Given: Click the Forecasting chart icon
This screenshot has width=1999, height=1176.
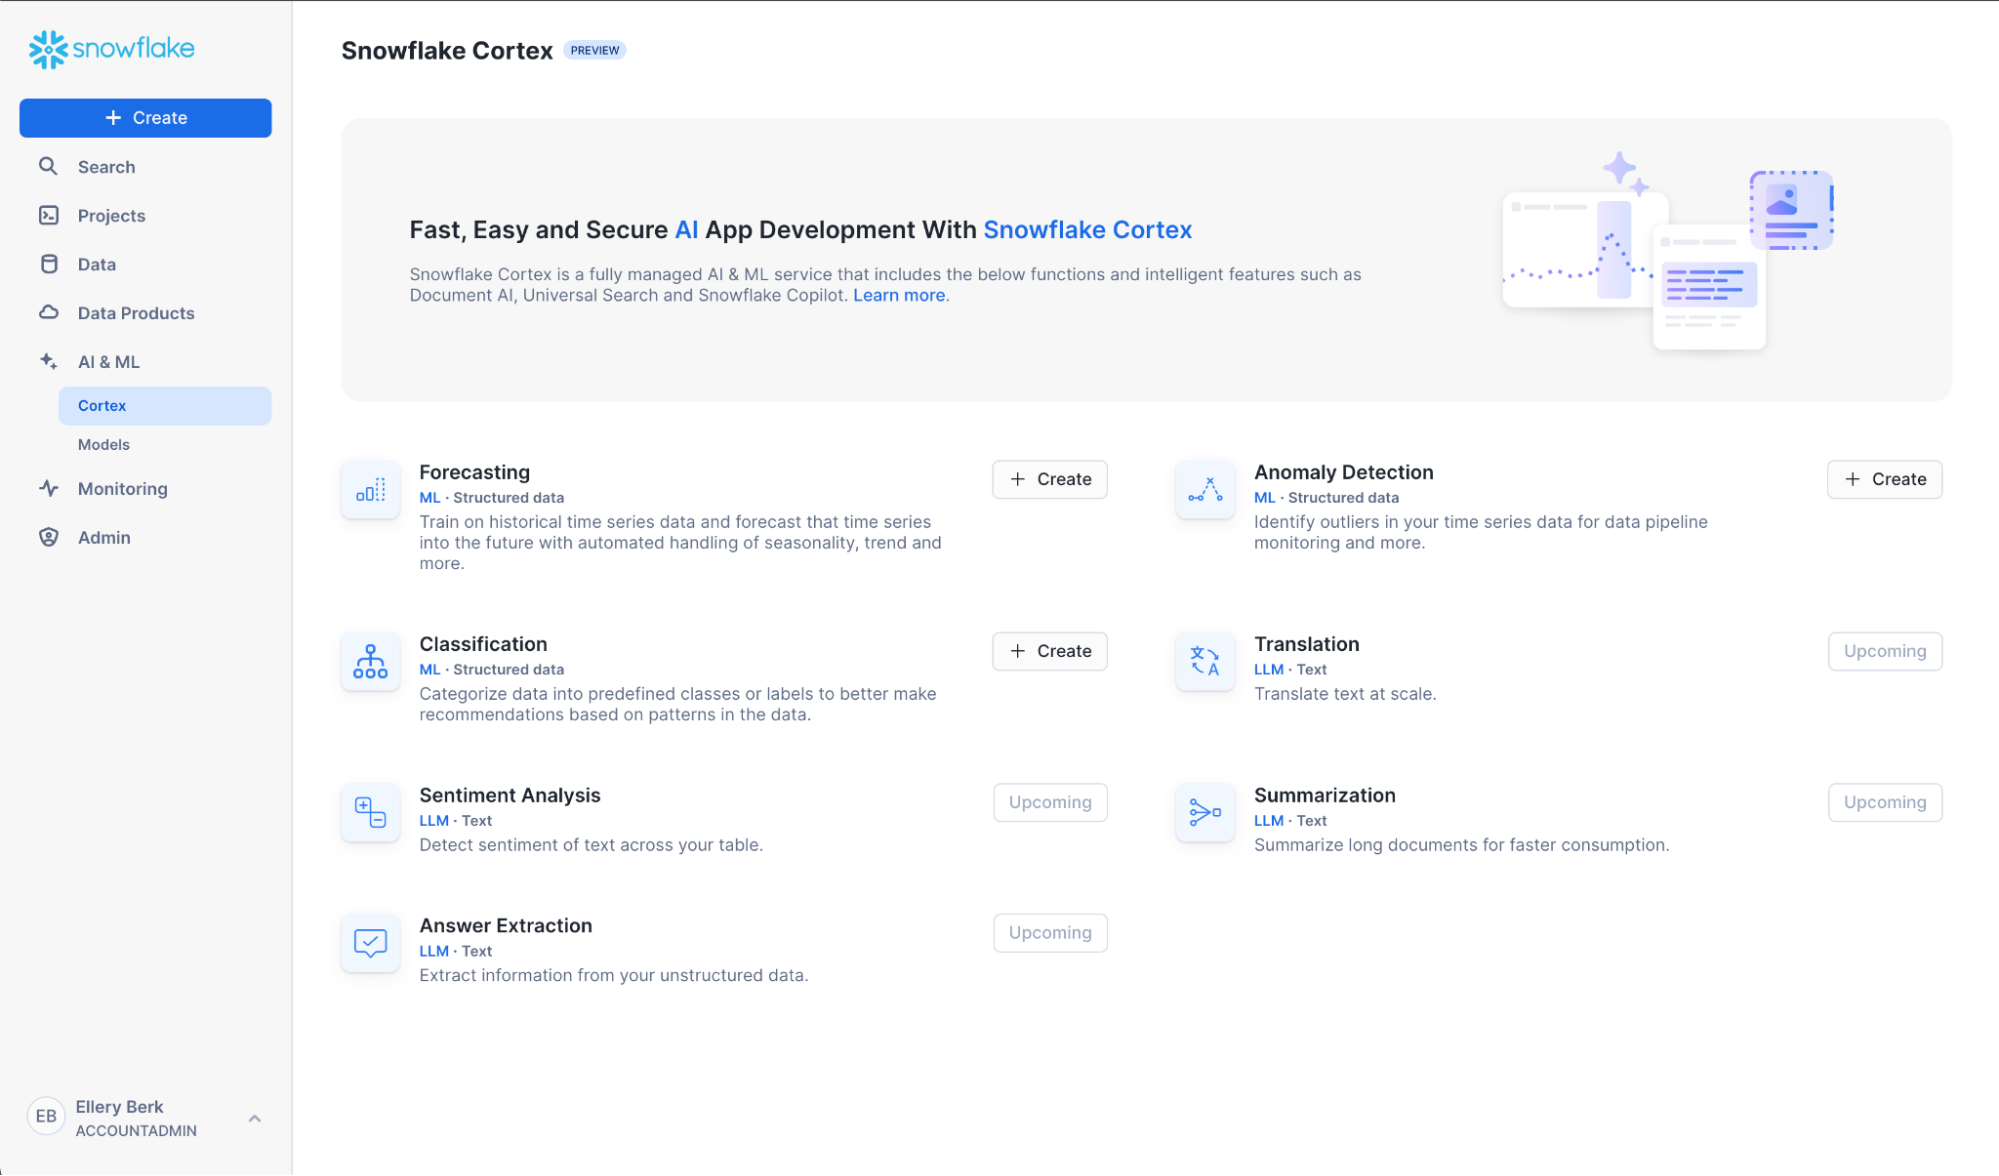Looking at the screenshot, I should pos(370,490).
